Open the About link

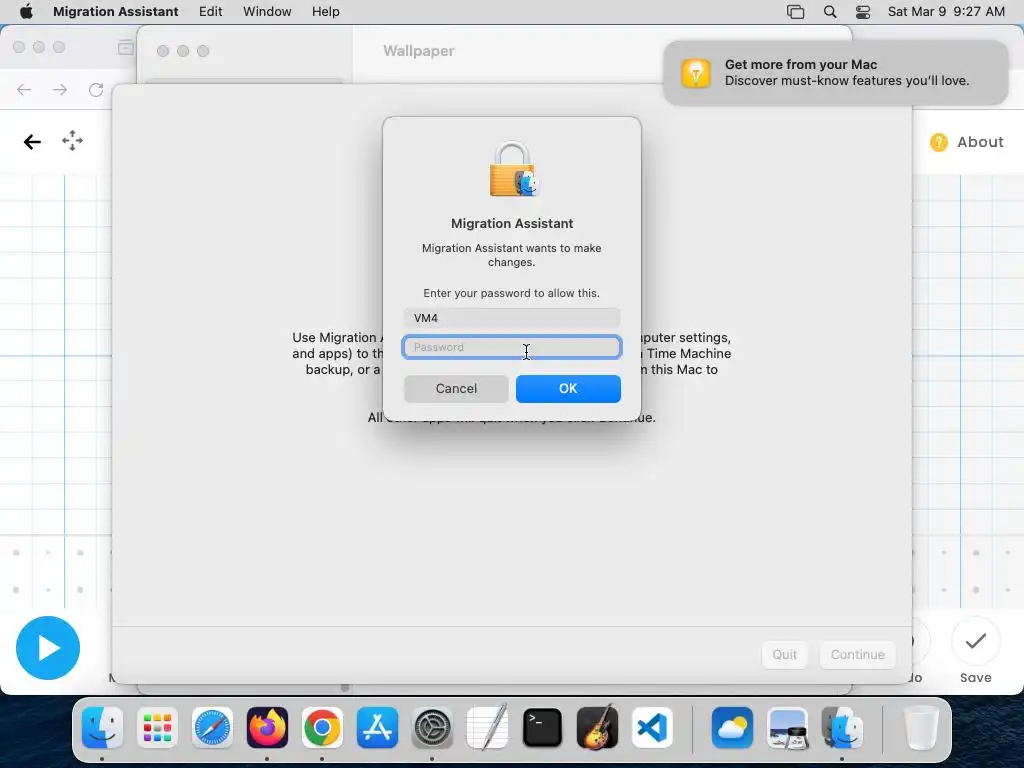click(x=980, y=142)
